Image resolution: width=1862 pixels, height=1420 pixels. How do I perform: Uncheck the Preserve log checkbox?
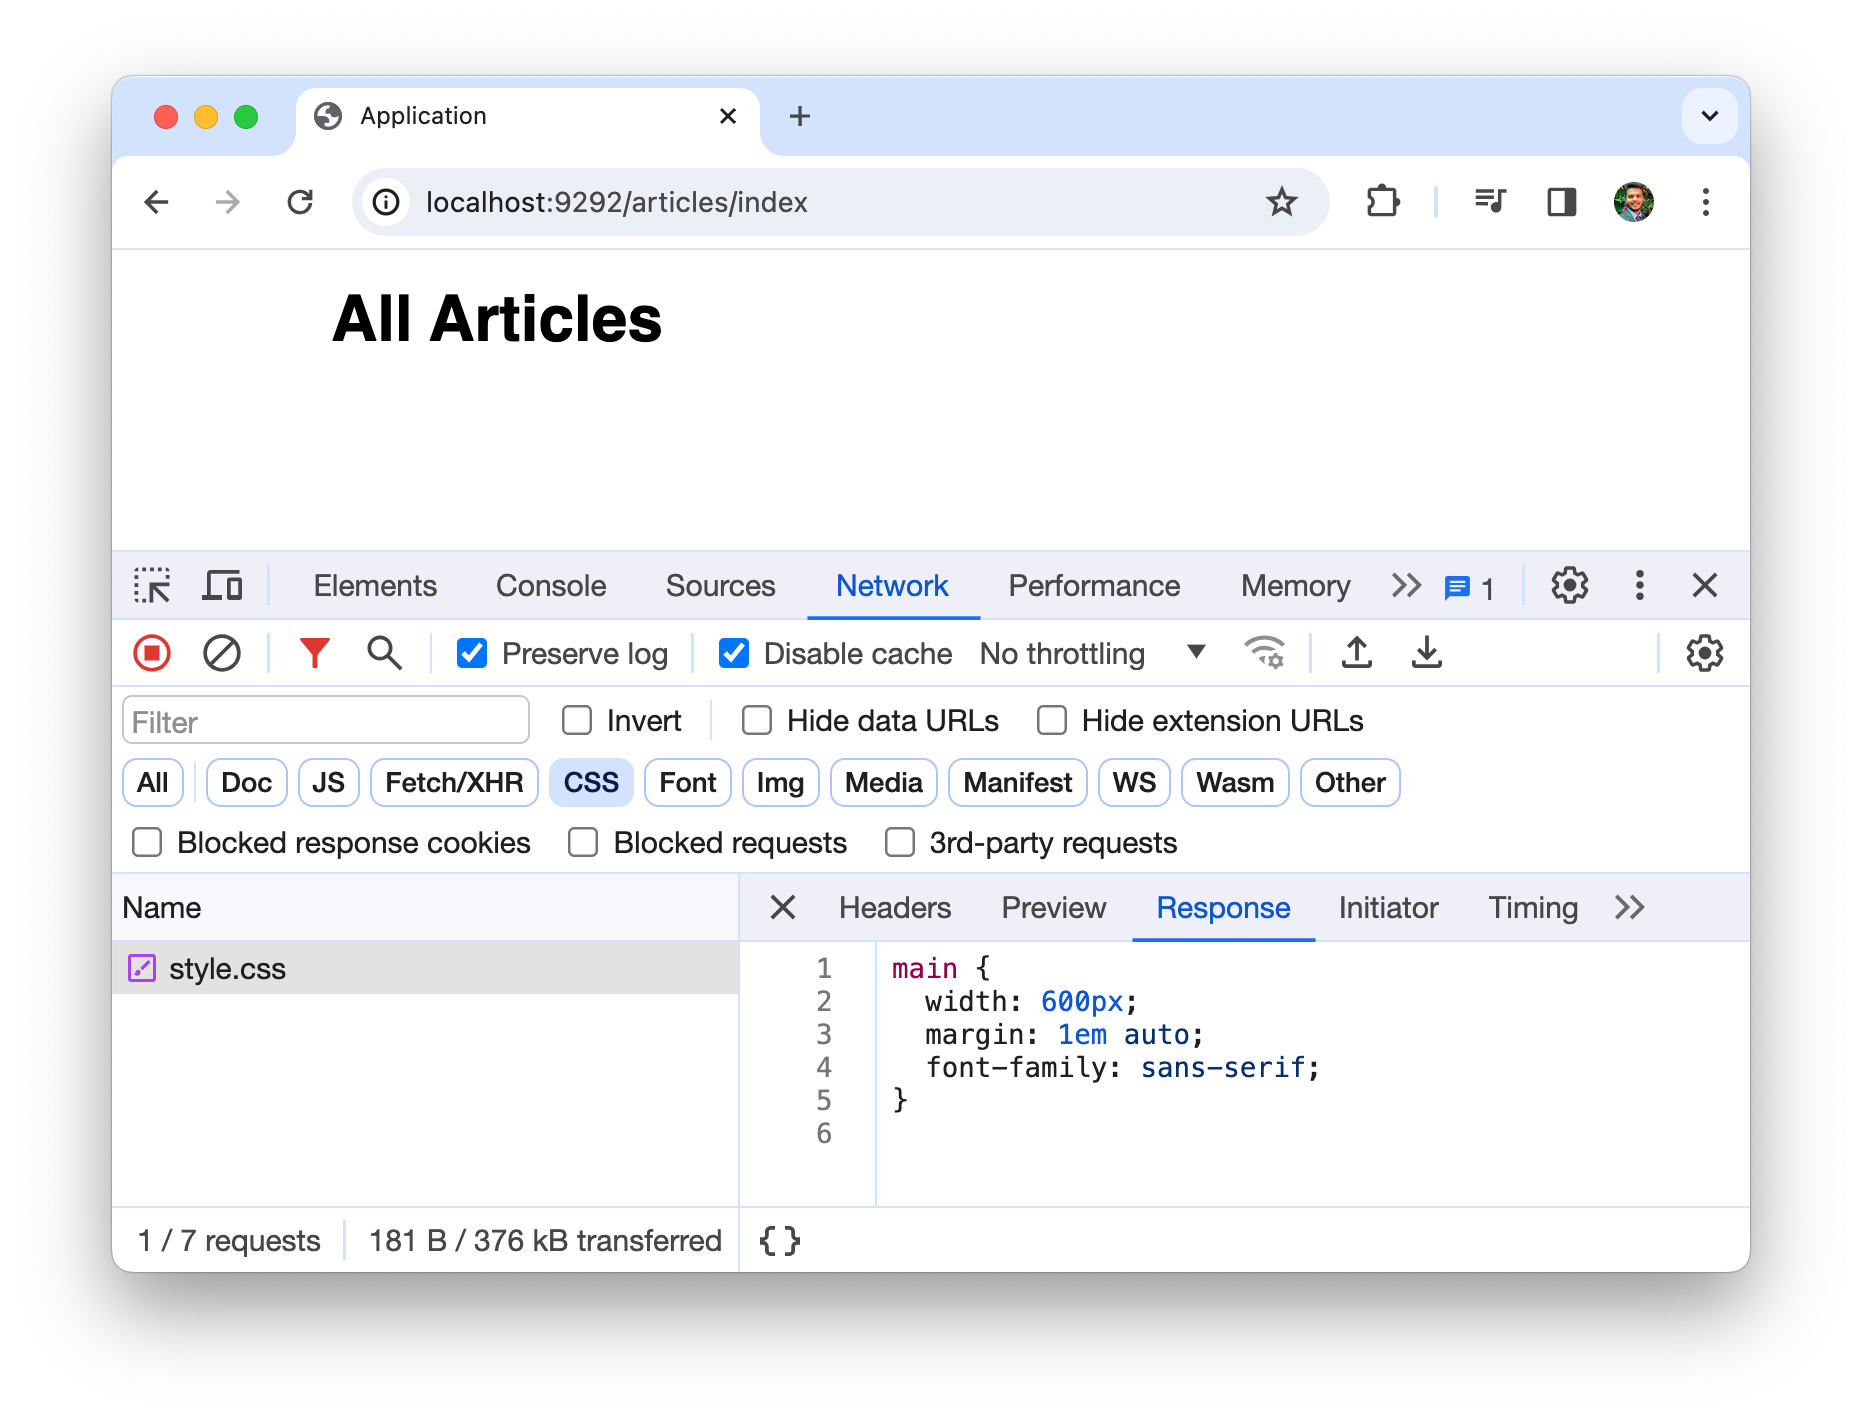tap(472, 654)
